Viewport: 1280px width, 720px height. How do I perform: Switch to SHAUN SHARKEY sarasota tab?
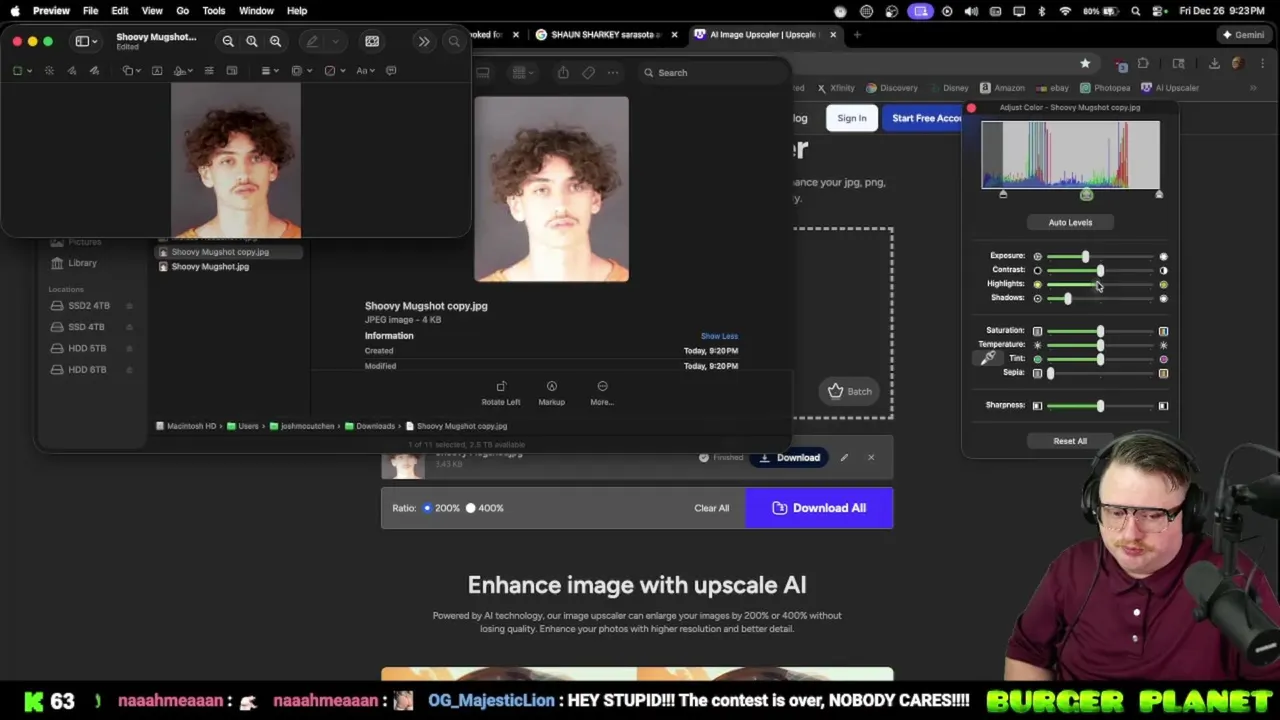[x=606, y=34]
